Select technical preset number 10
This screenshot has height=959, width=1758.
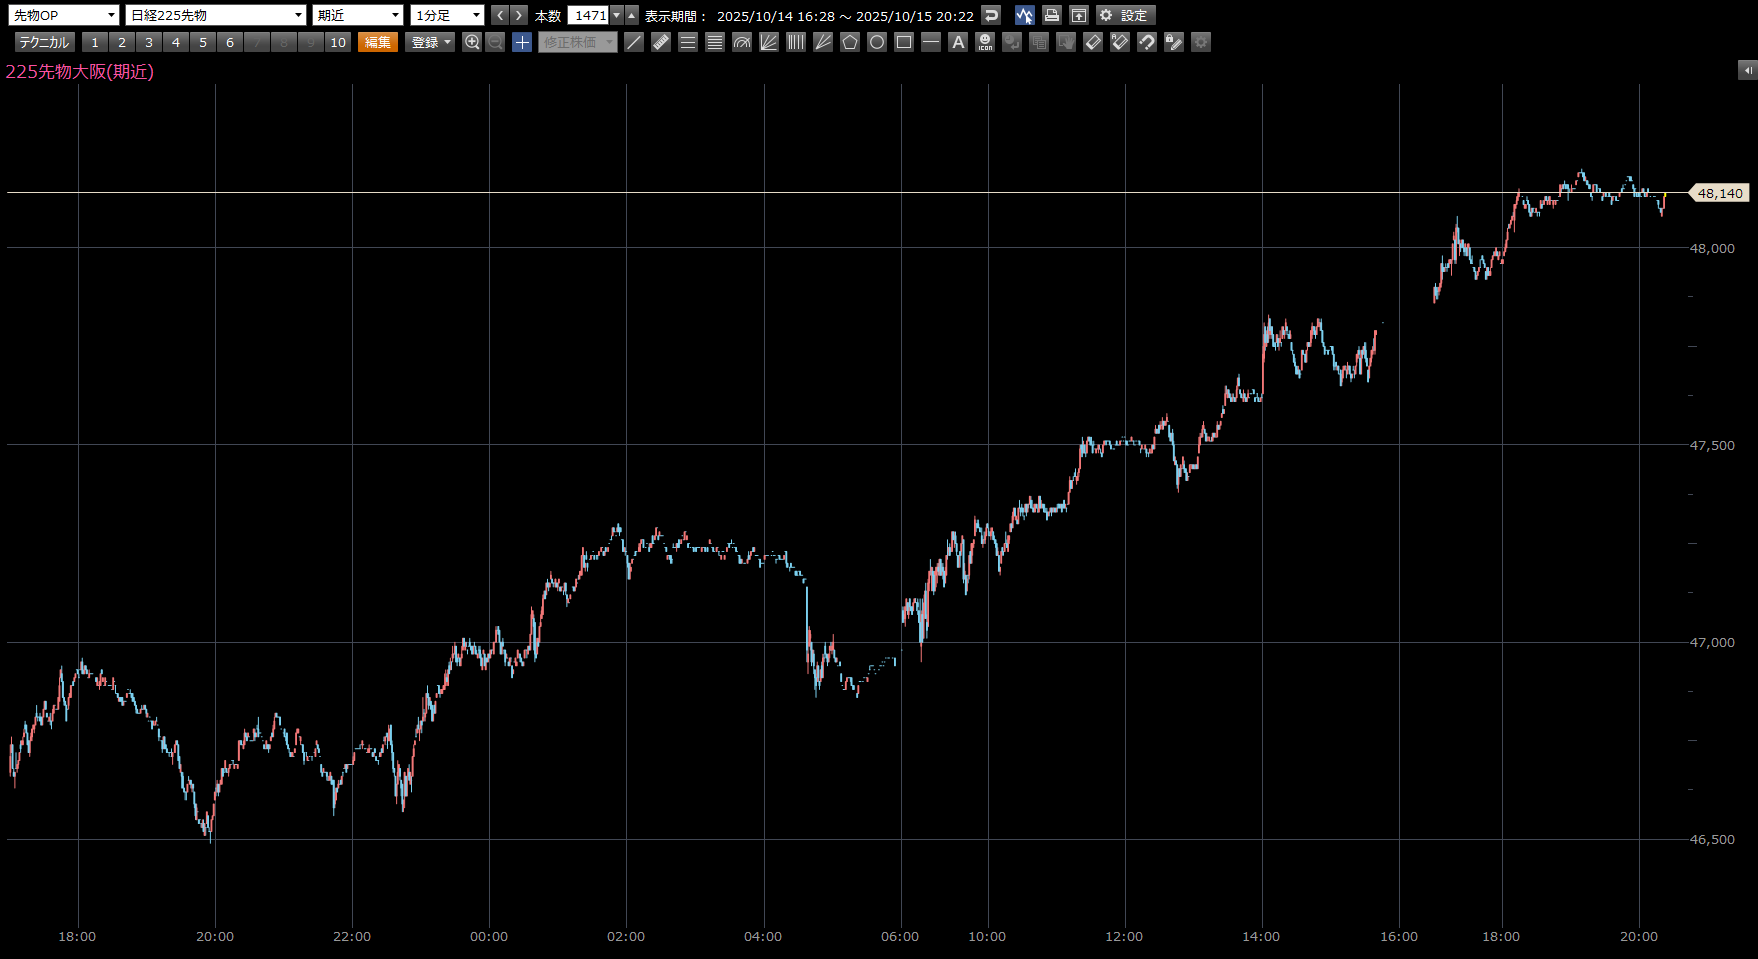[338, 42]
